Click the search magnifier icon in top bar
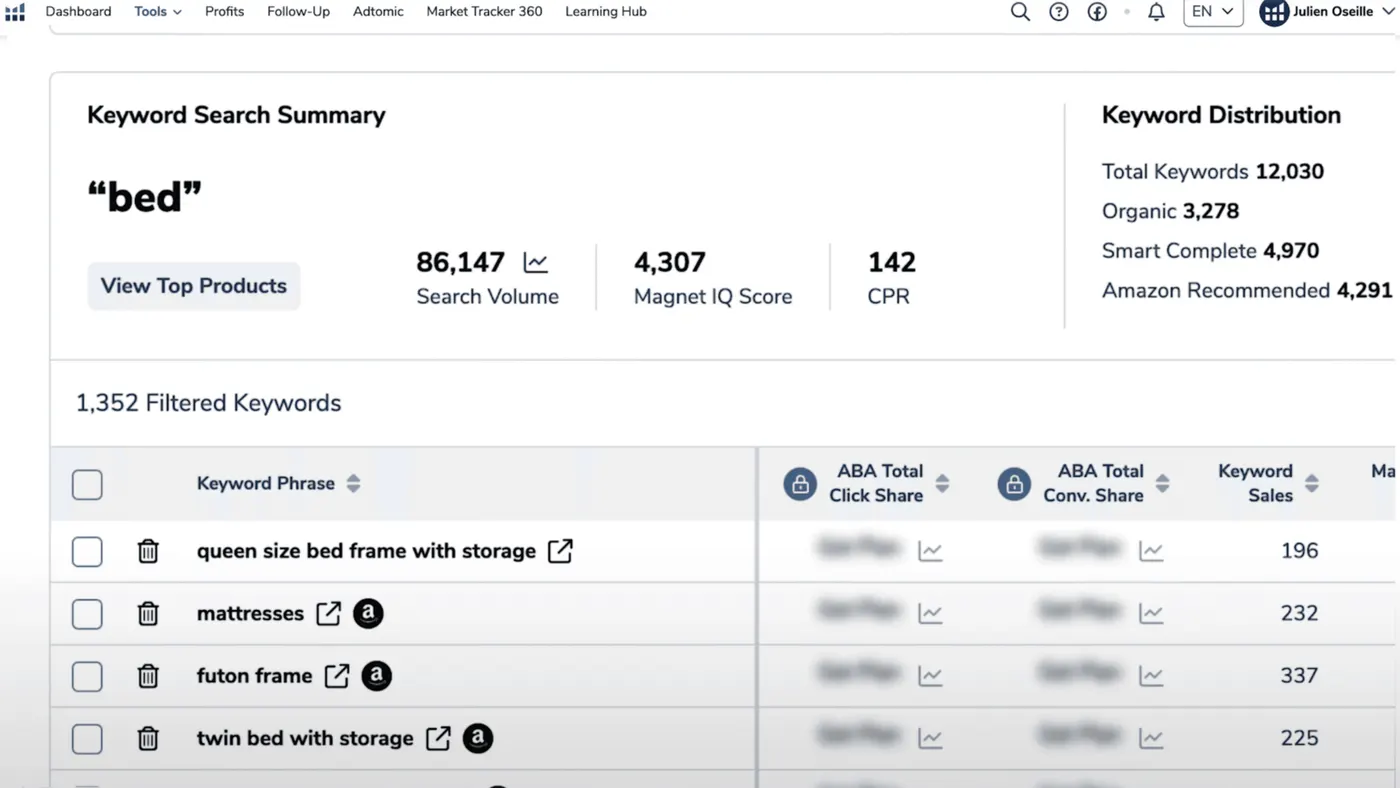 [1020, 12]
